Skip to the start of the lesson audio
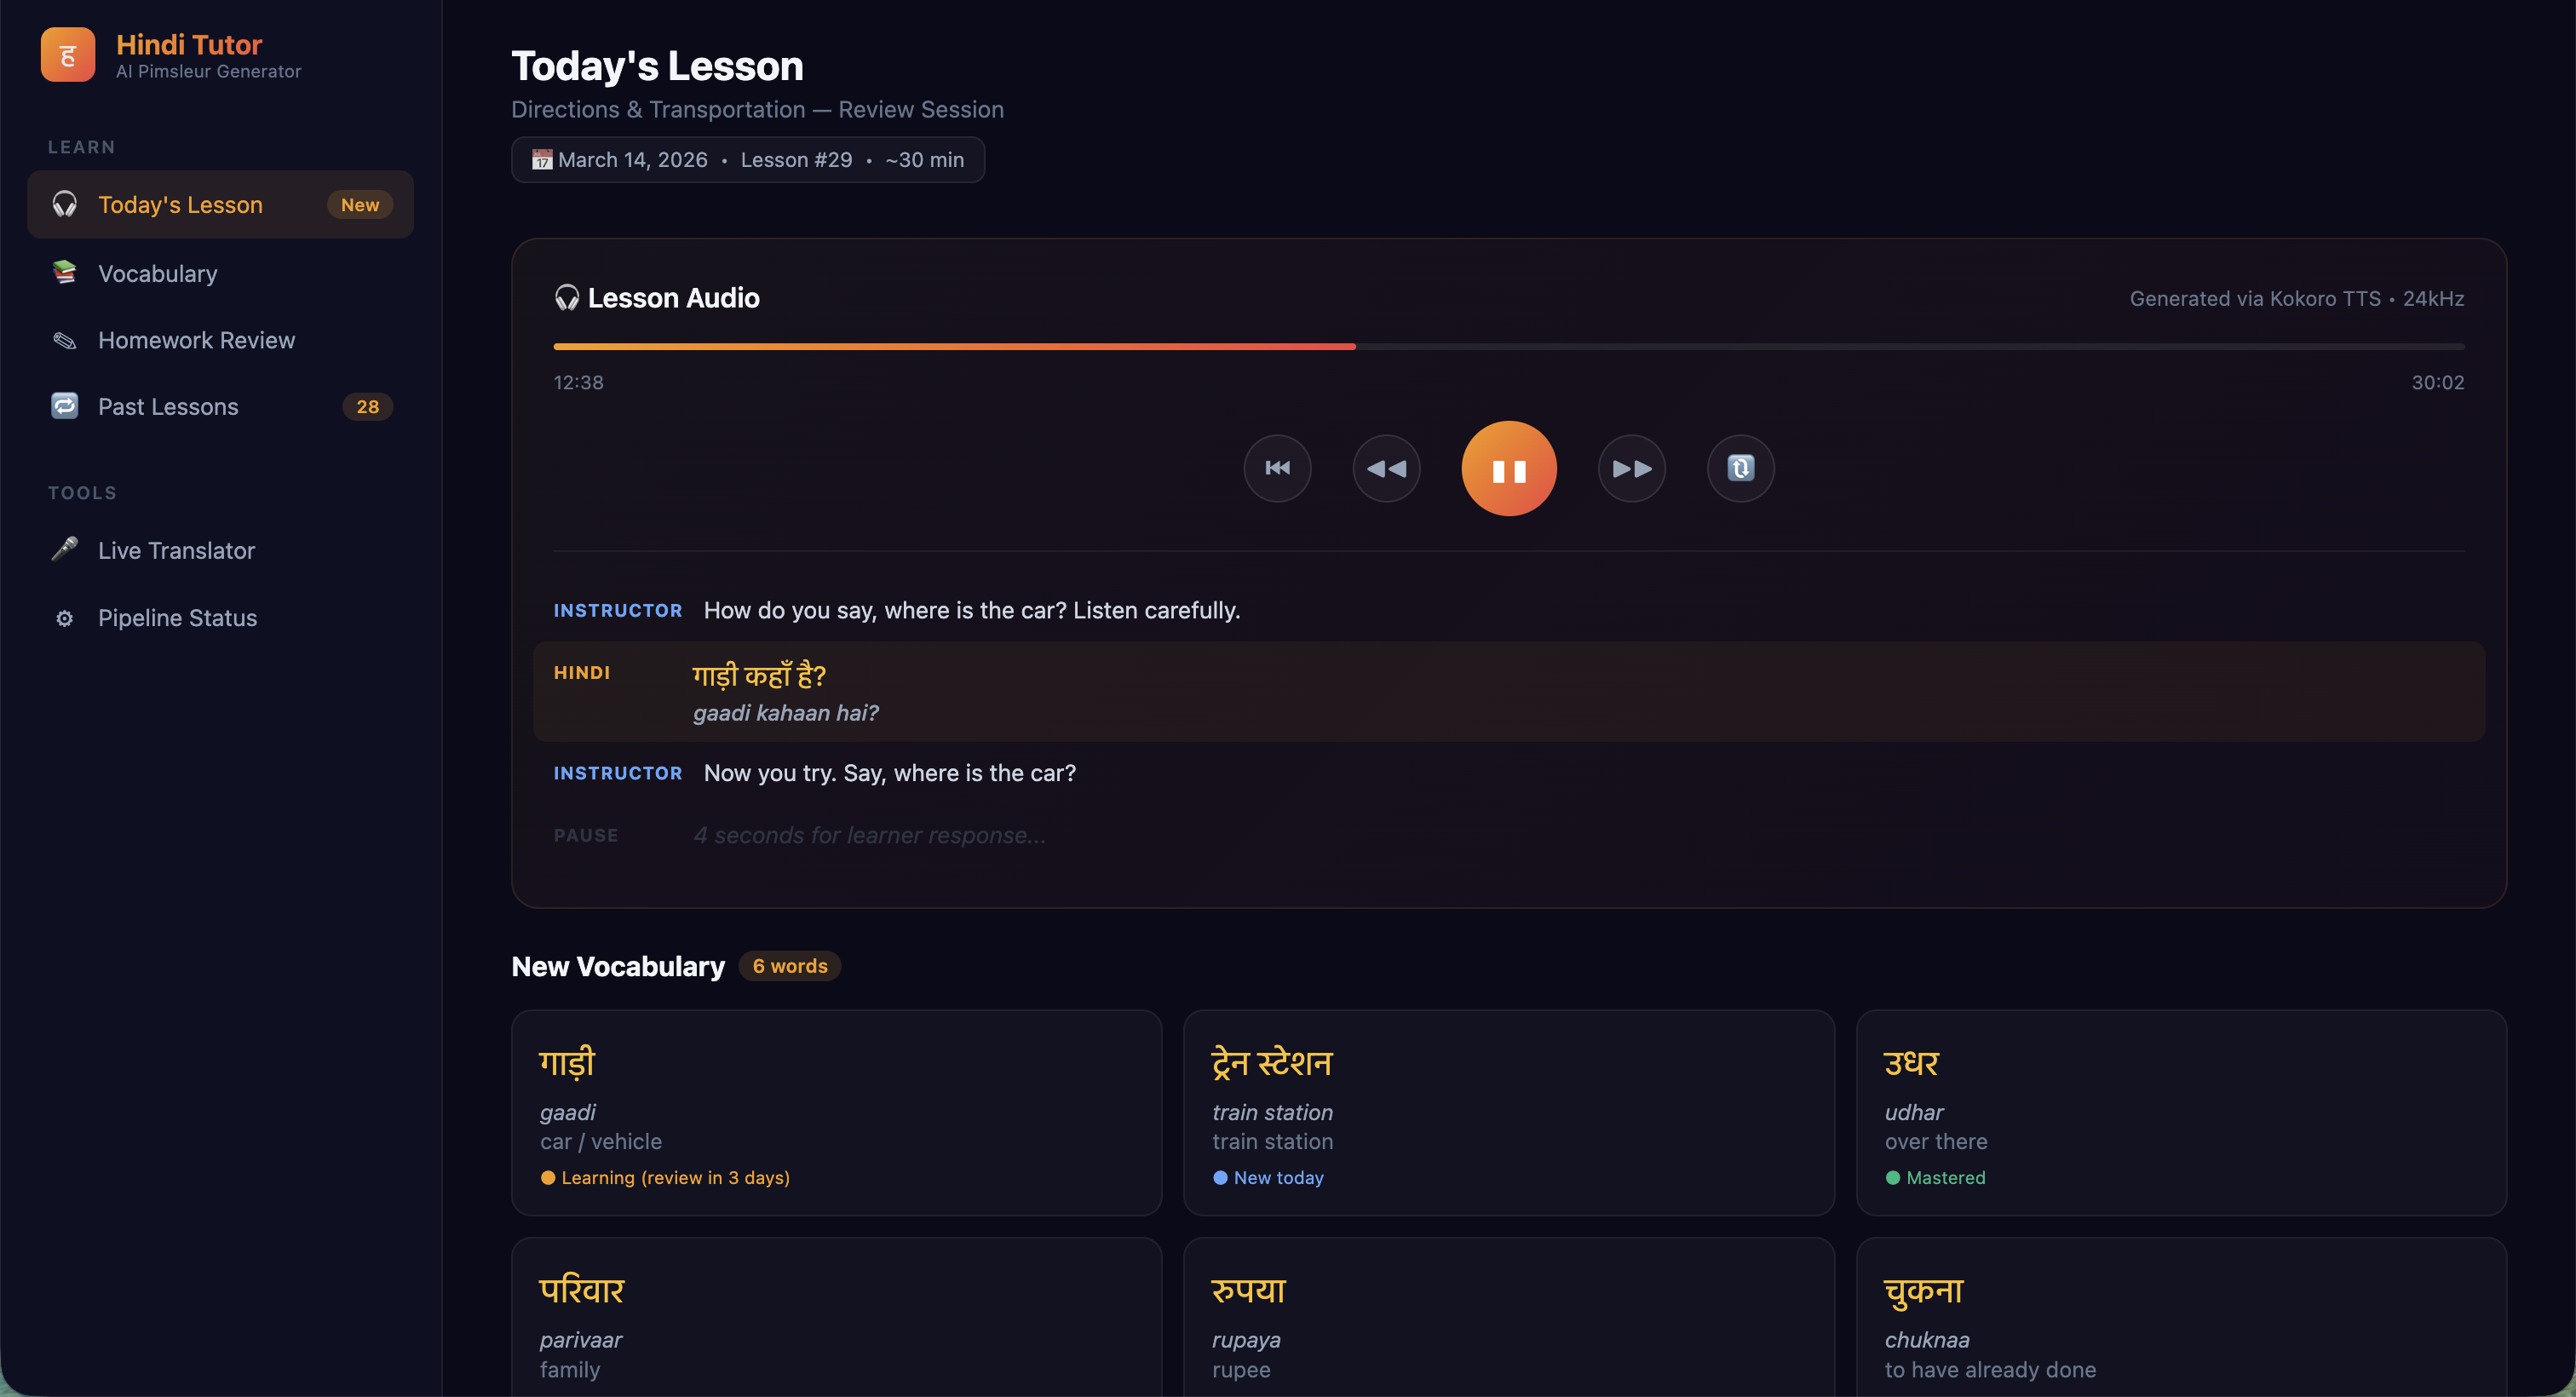The width and height of the screenshot is (2576, 1397). 1277,469
